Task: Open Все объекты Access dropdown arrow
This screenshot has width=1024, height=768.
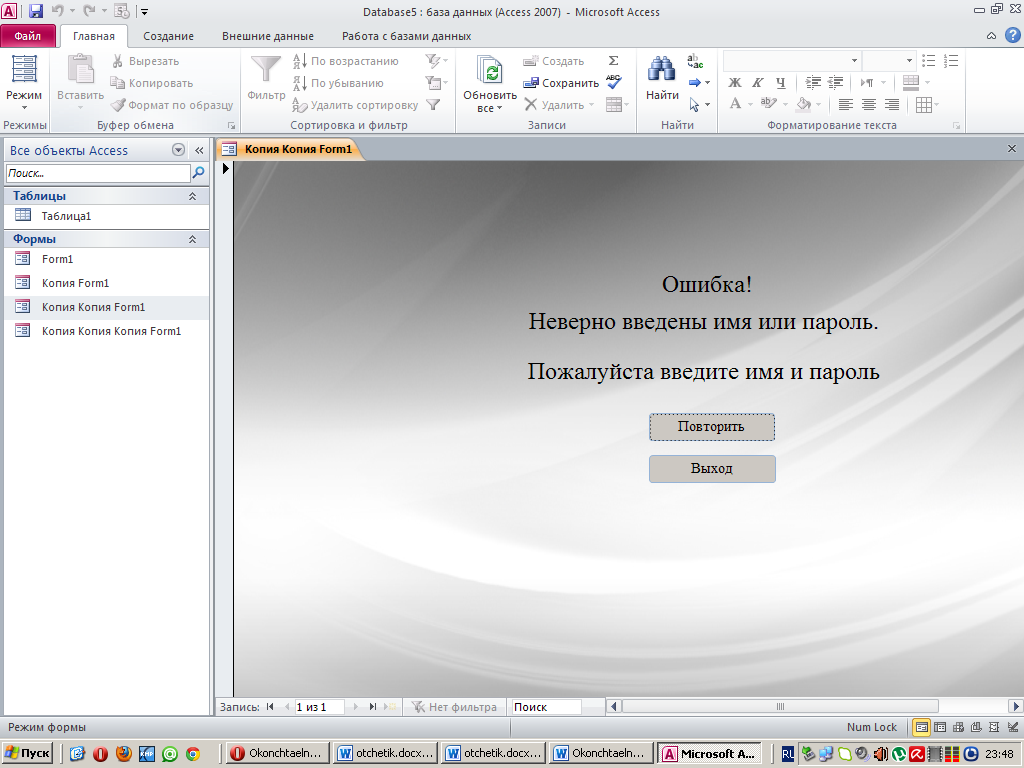Action: click(x=178, y=150)
